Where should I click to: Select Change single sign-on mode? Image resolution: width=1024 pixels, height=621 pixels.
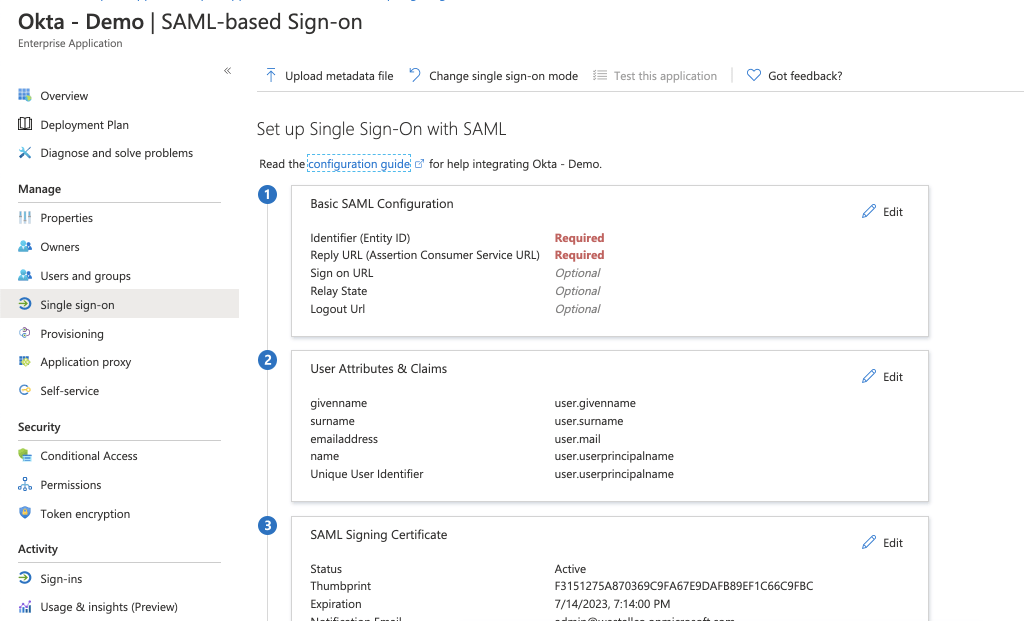click(493, 76)
